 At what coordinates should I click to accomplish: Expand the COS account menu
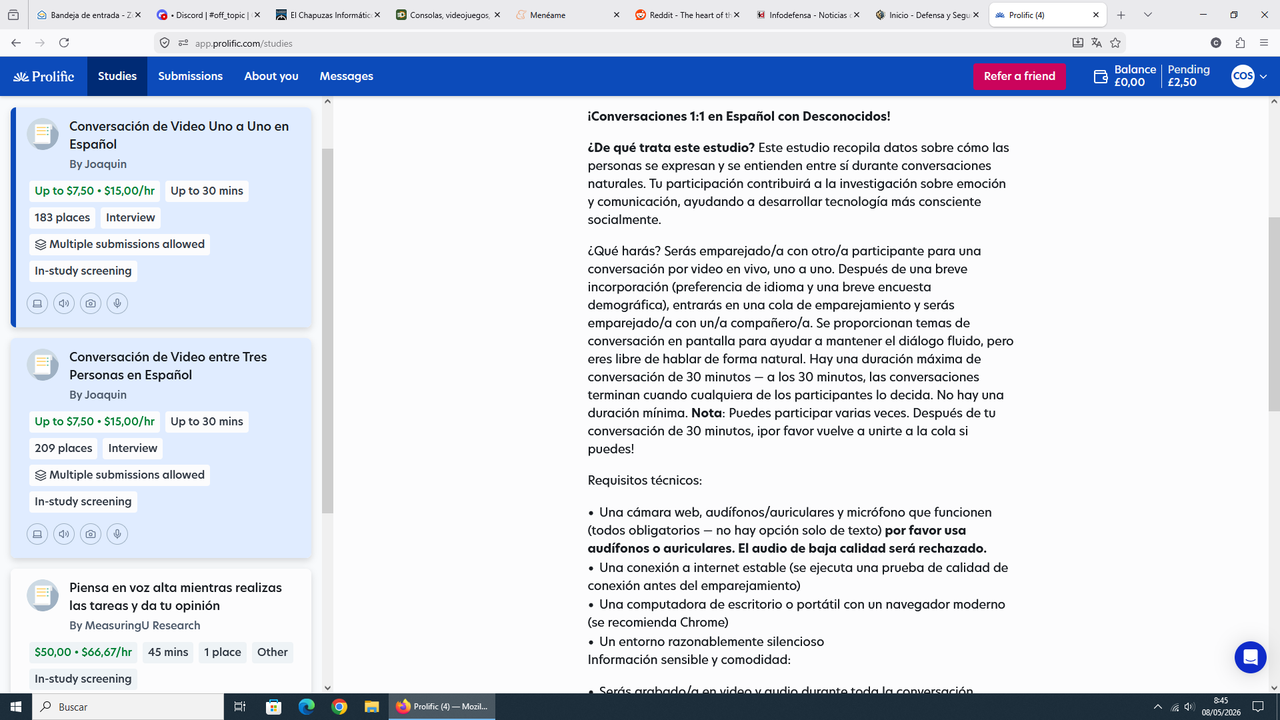point(1249,76)
